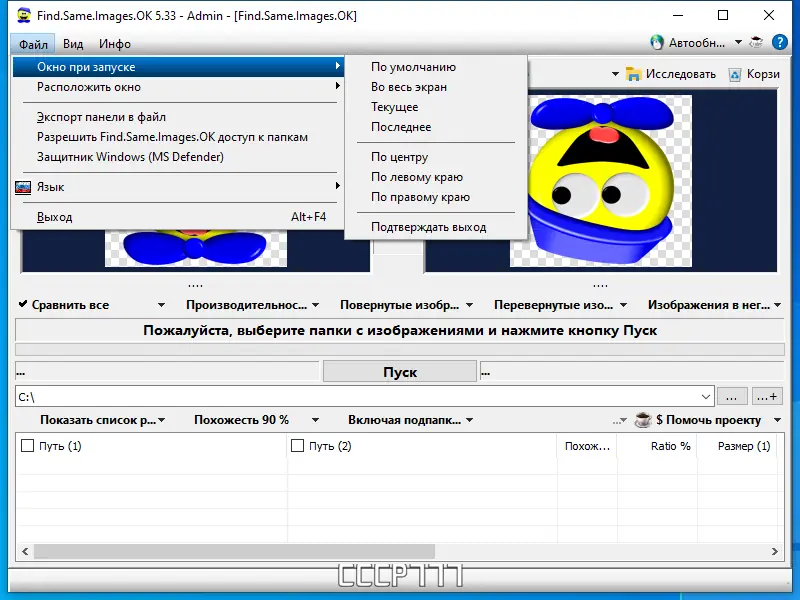This screenshot has height=600, width=800.
Task: Check the Путь (2) column checkbox
Action: pos(296,446)
